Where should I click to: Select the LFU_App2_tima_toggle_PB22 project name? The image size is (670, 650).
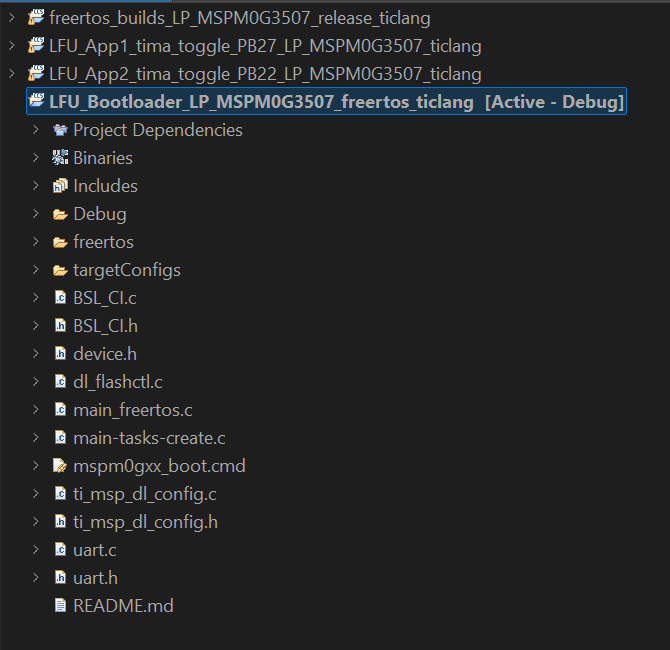click(x=265, y=74)
